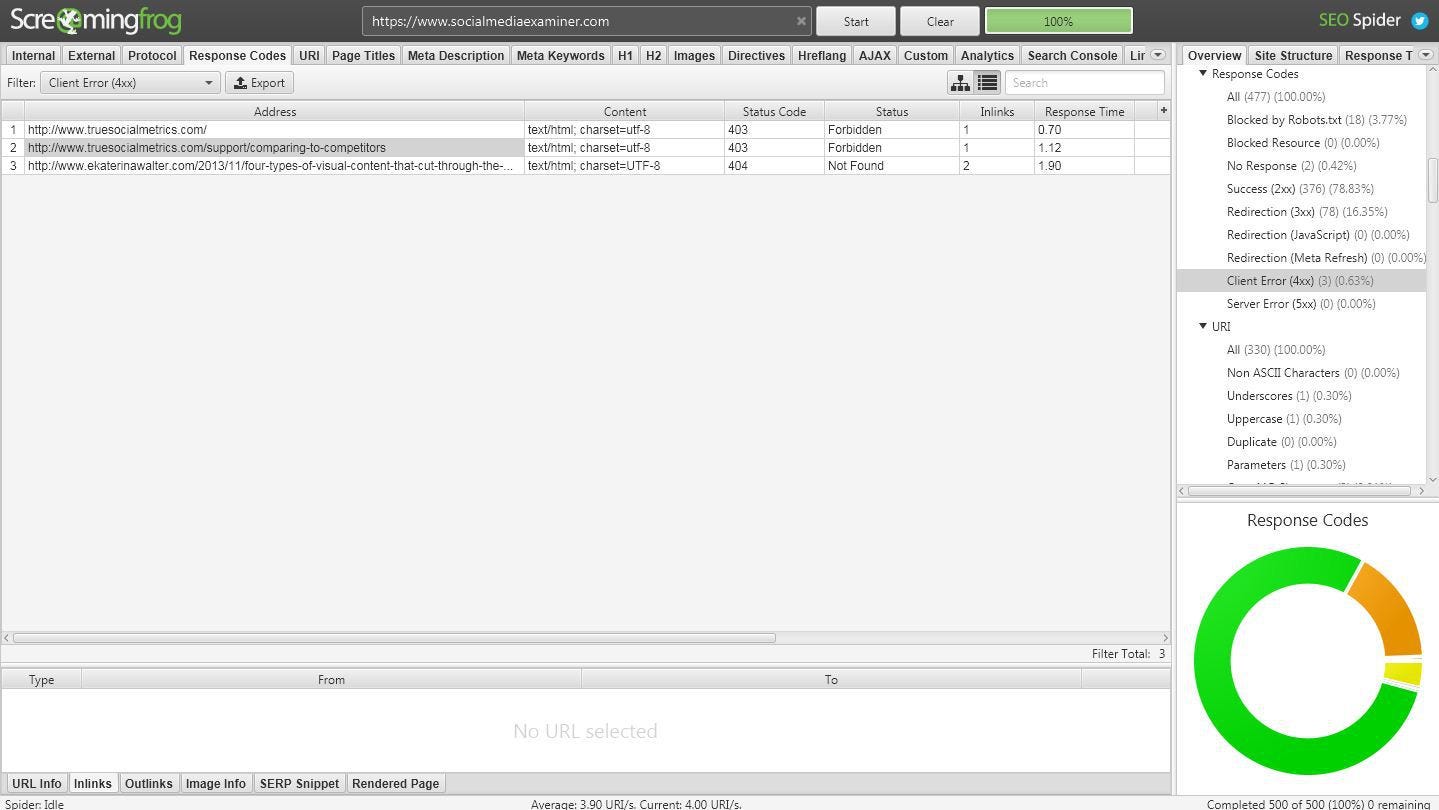Click the overview panel vertical scrollbar
This screenshot has width=1439, height=810.
point(1432,179)
